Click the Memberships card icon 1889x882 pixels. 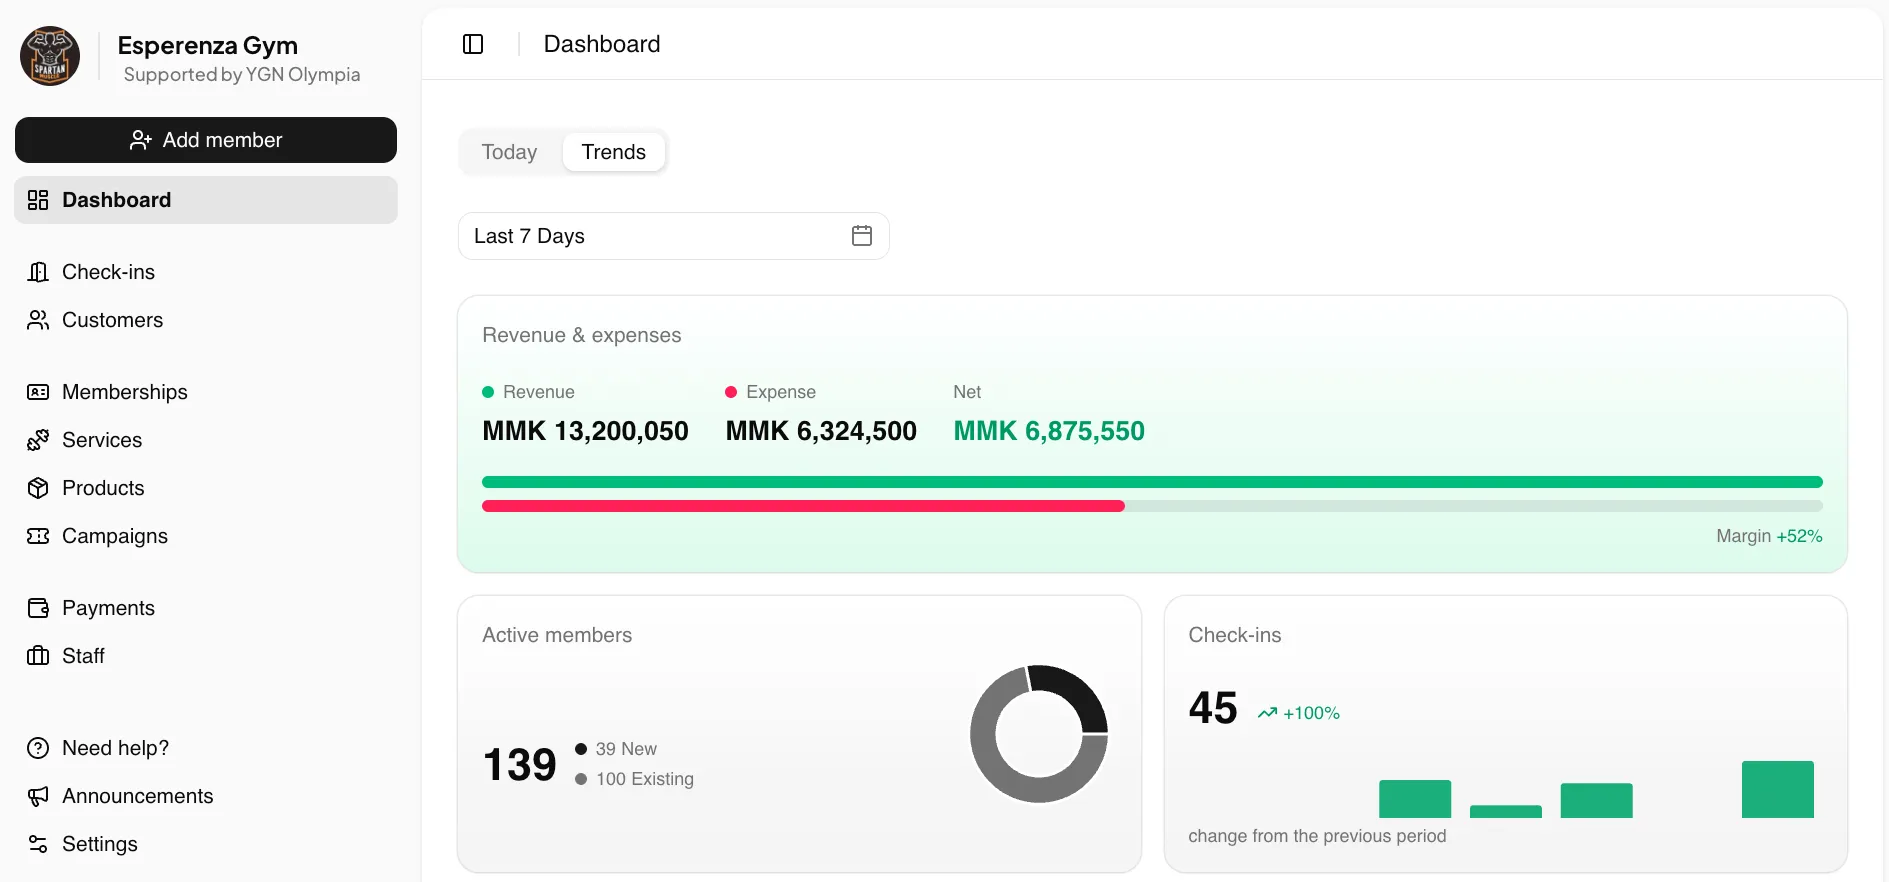38,392
